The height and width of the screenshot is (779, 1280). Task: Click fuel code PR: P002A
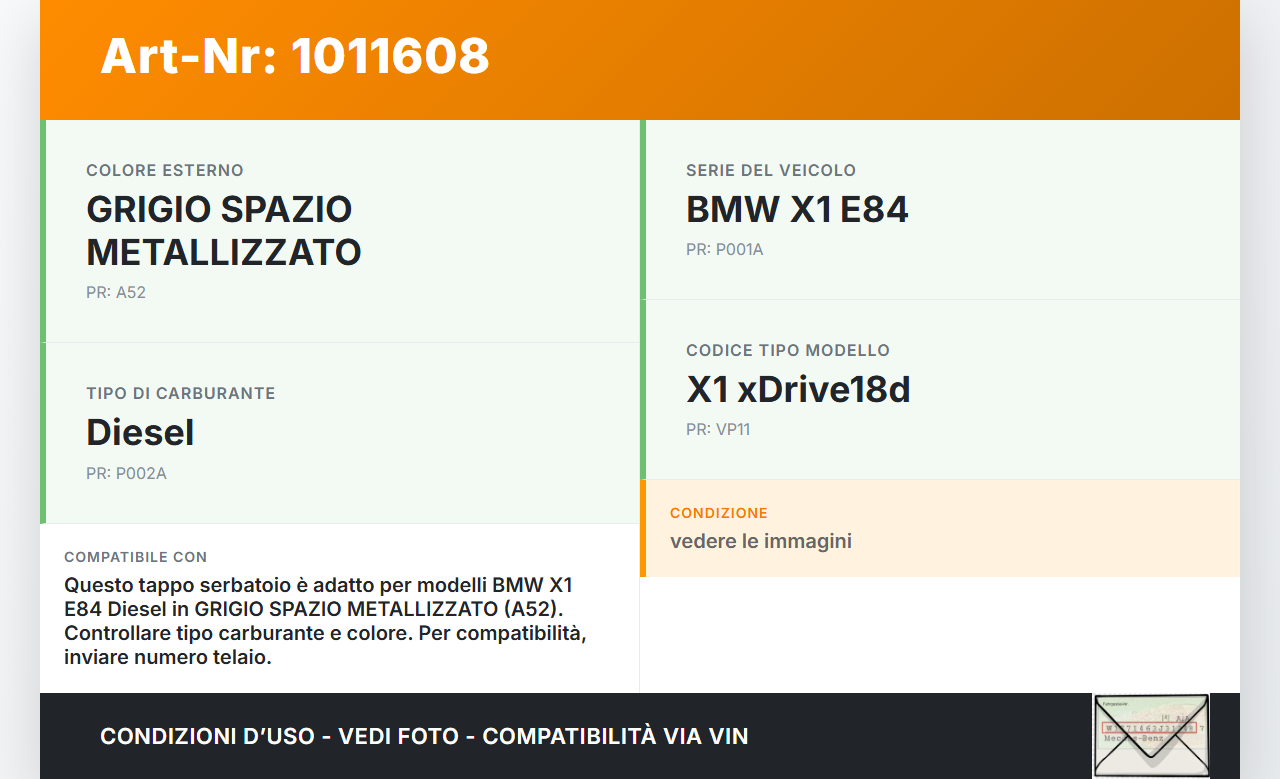126,474
